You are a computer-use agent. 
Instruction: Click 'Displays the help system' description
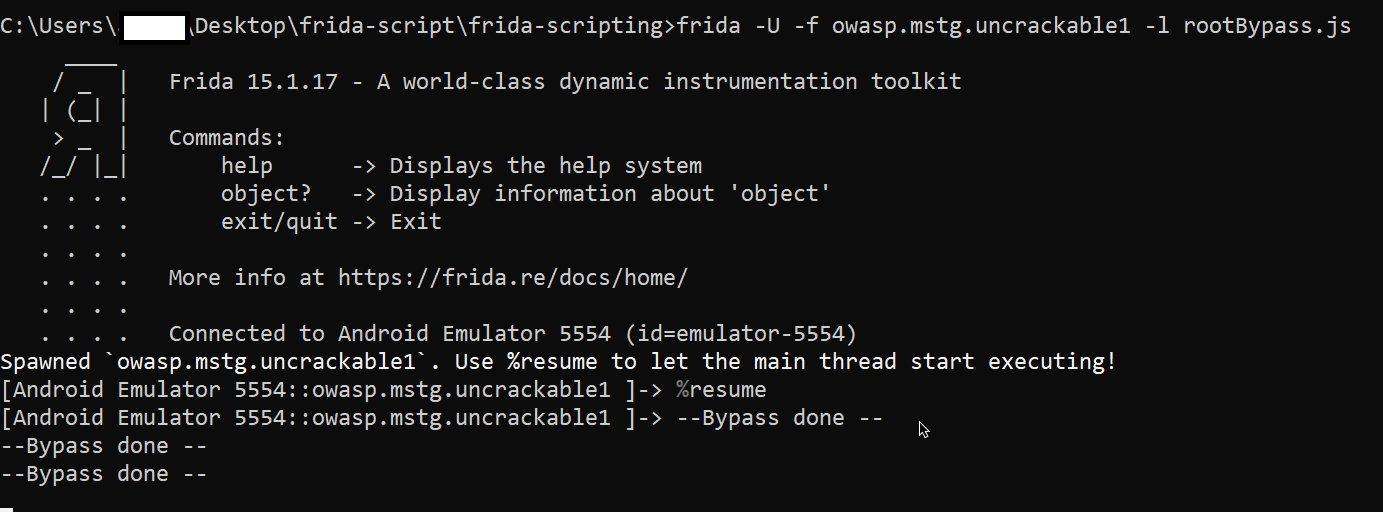545,165
